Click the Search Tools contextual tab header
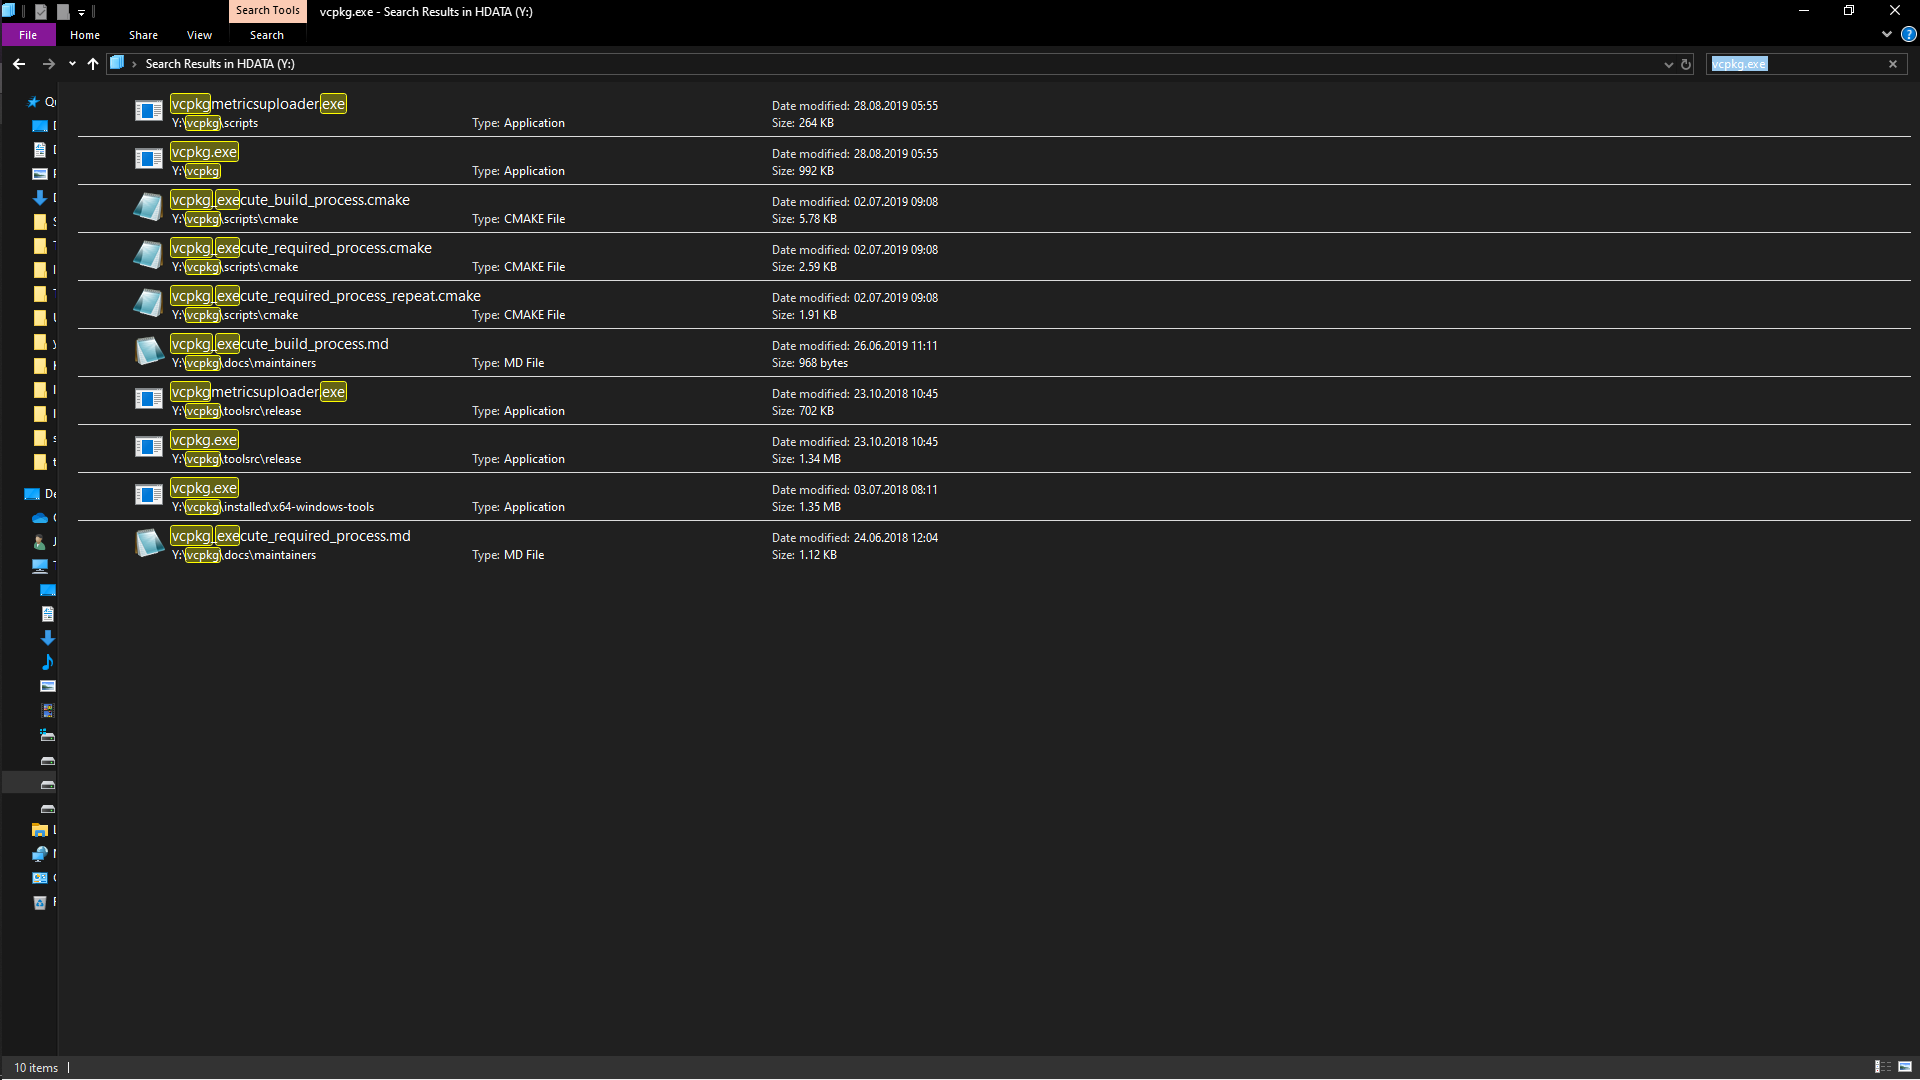1920x1080 pixels. point(267,10)
